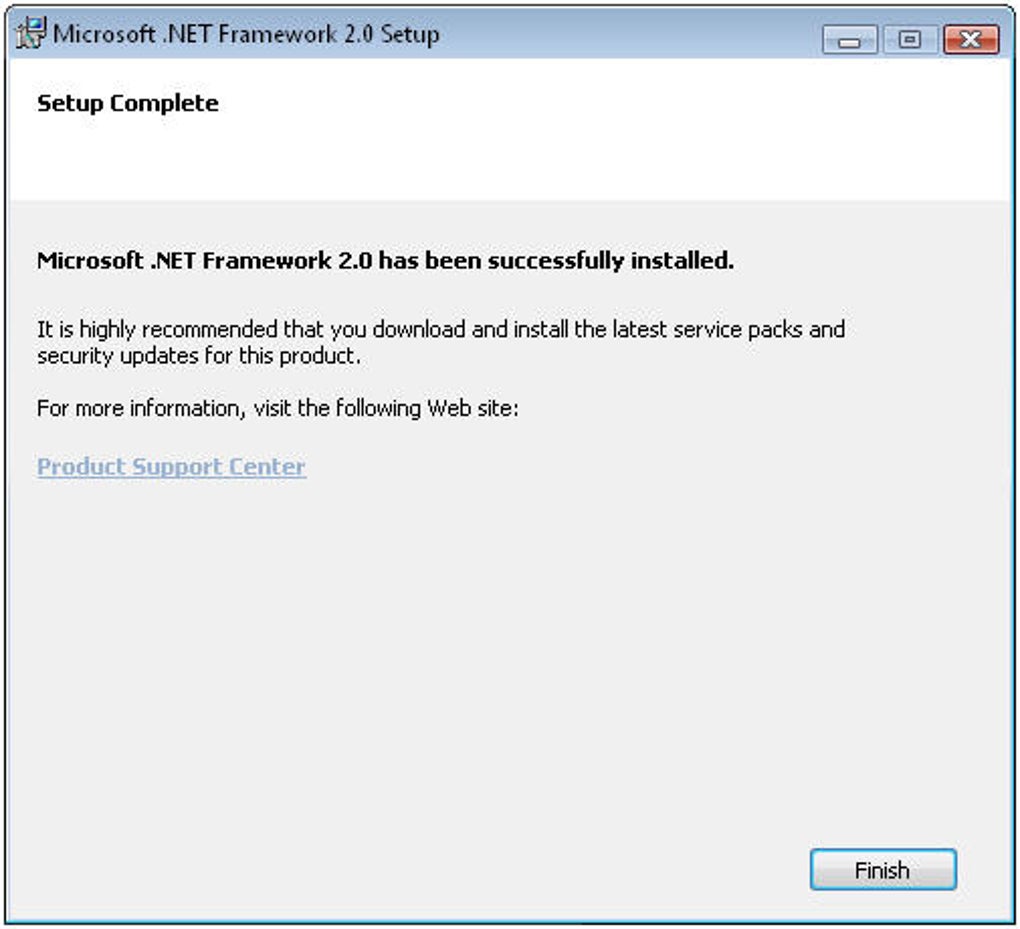Click the window title text in title bar
Image resolution: width=1020 pixels, height=929 pixels.
coord(246,34)
